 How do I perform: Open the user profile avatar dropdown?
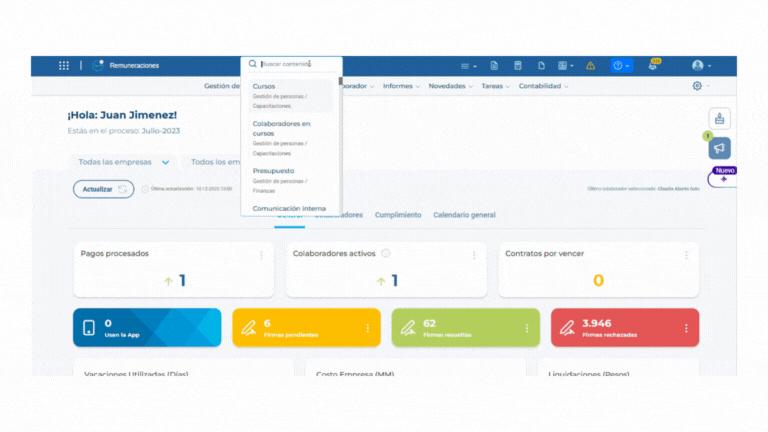[x=701, y=66]
